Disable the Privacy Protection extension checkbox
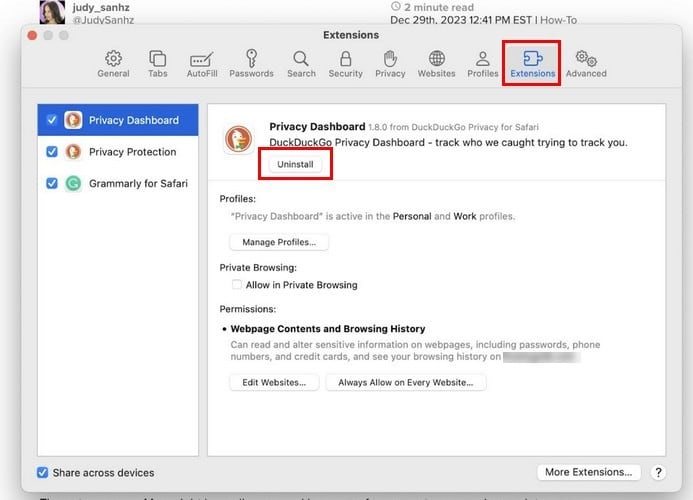The height and width of the screenshot is (500, 693). tap(52, 152)
